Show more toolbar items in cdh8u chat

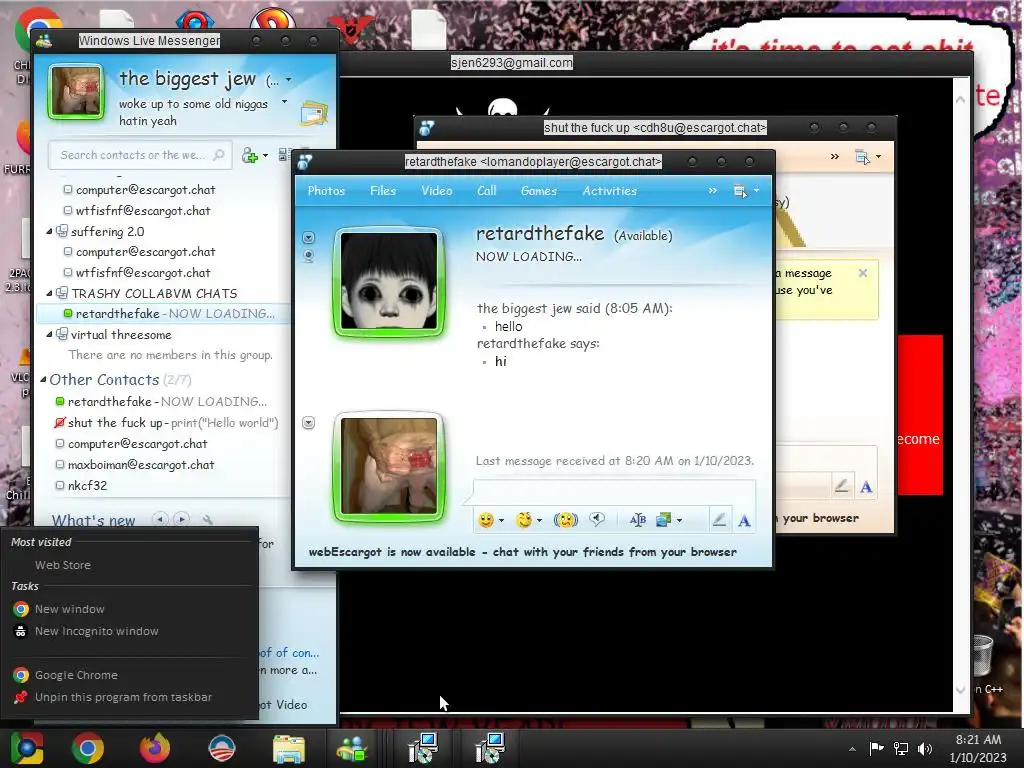pyautogui.click(x=835, y=157)
